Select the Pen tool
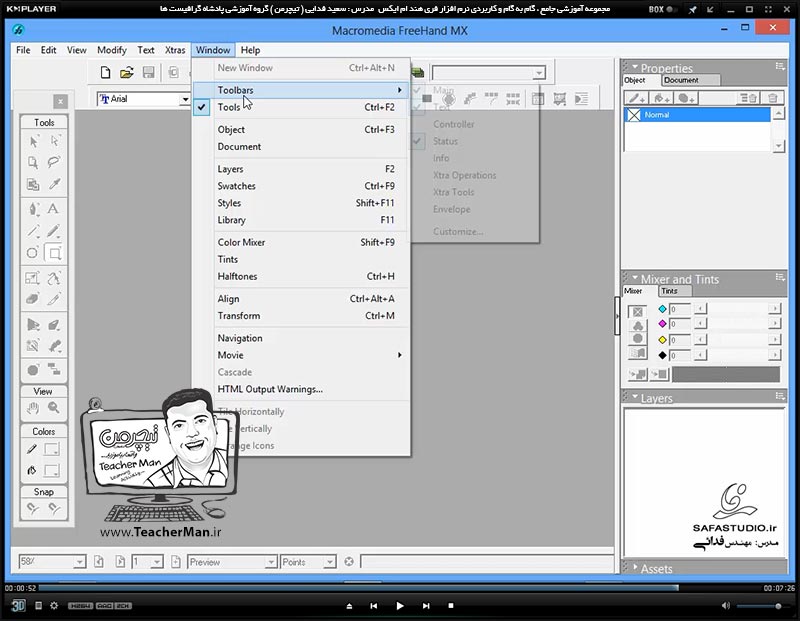The image size is (800, 621). [34, 209]
